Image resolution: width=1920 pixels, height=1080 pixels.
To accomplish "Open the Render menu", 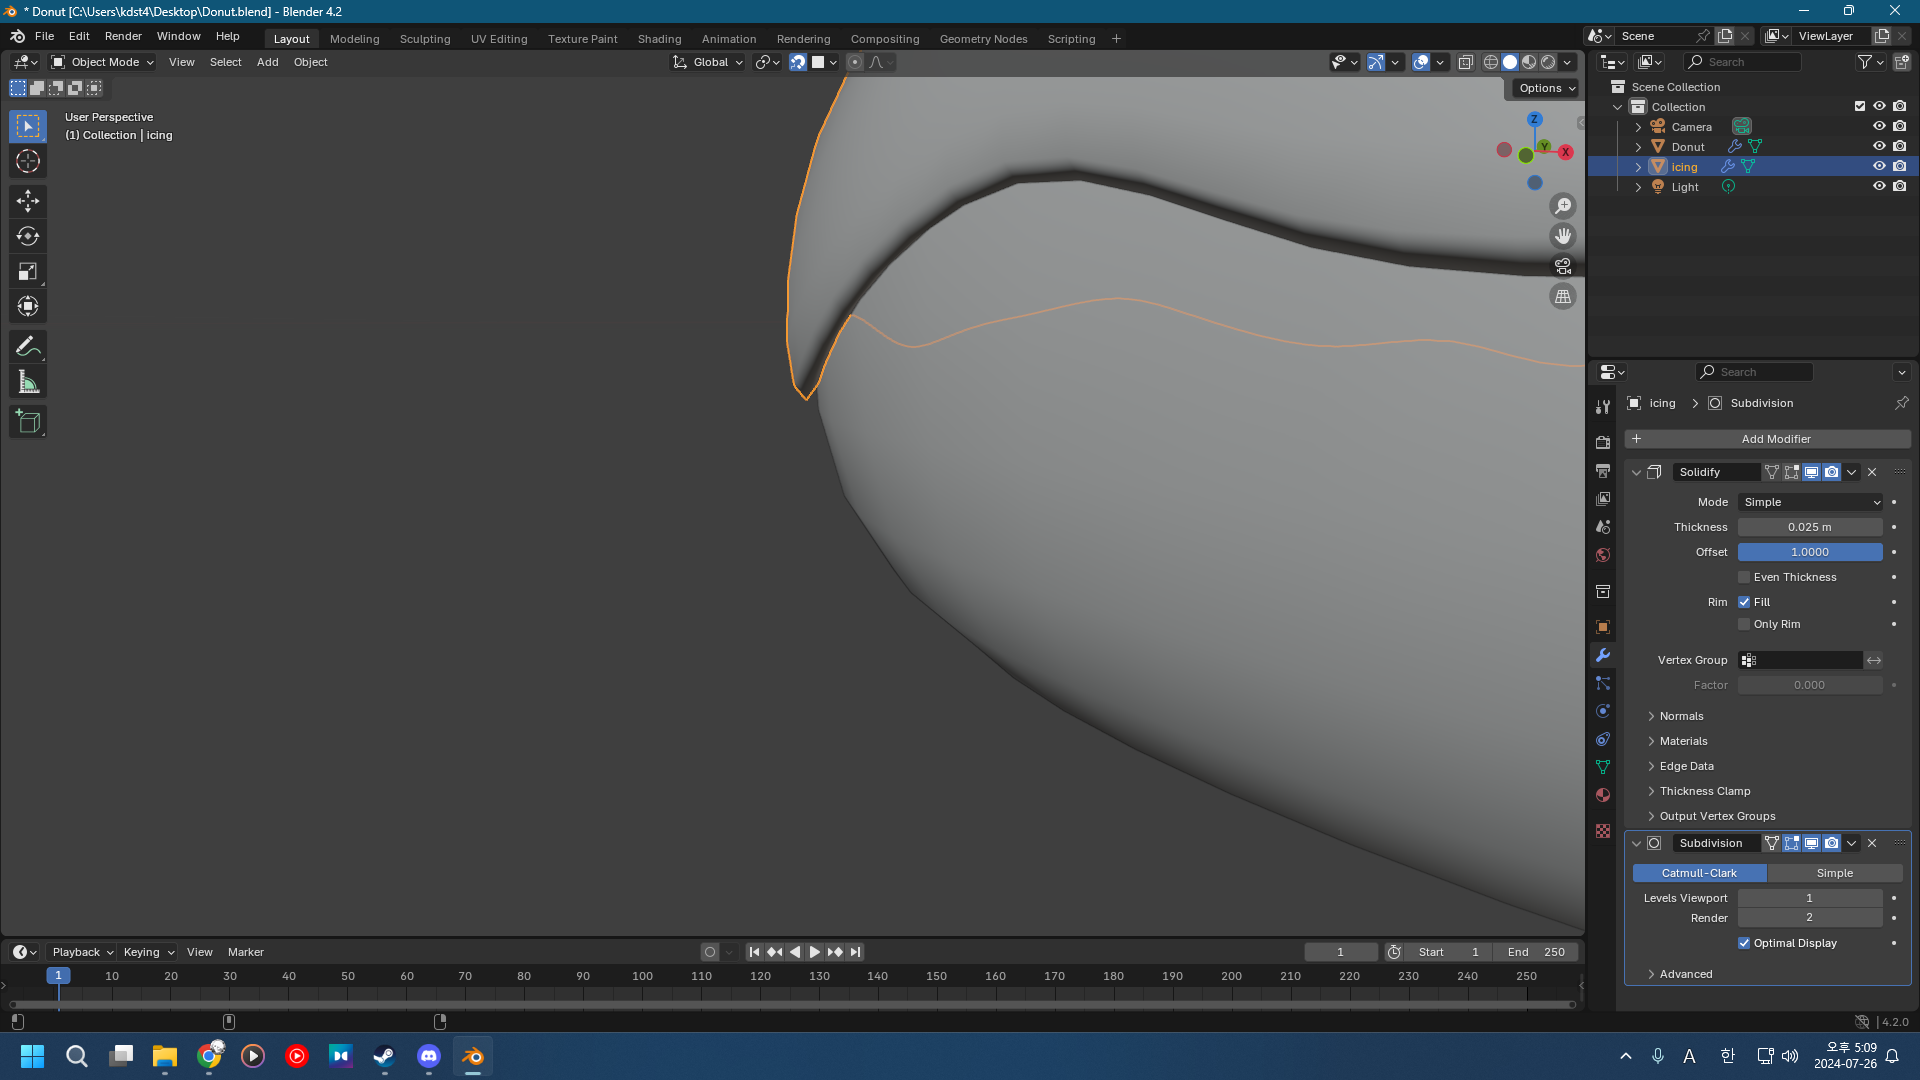I will pos(123,36).
